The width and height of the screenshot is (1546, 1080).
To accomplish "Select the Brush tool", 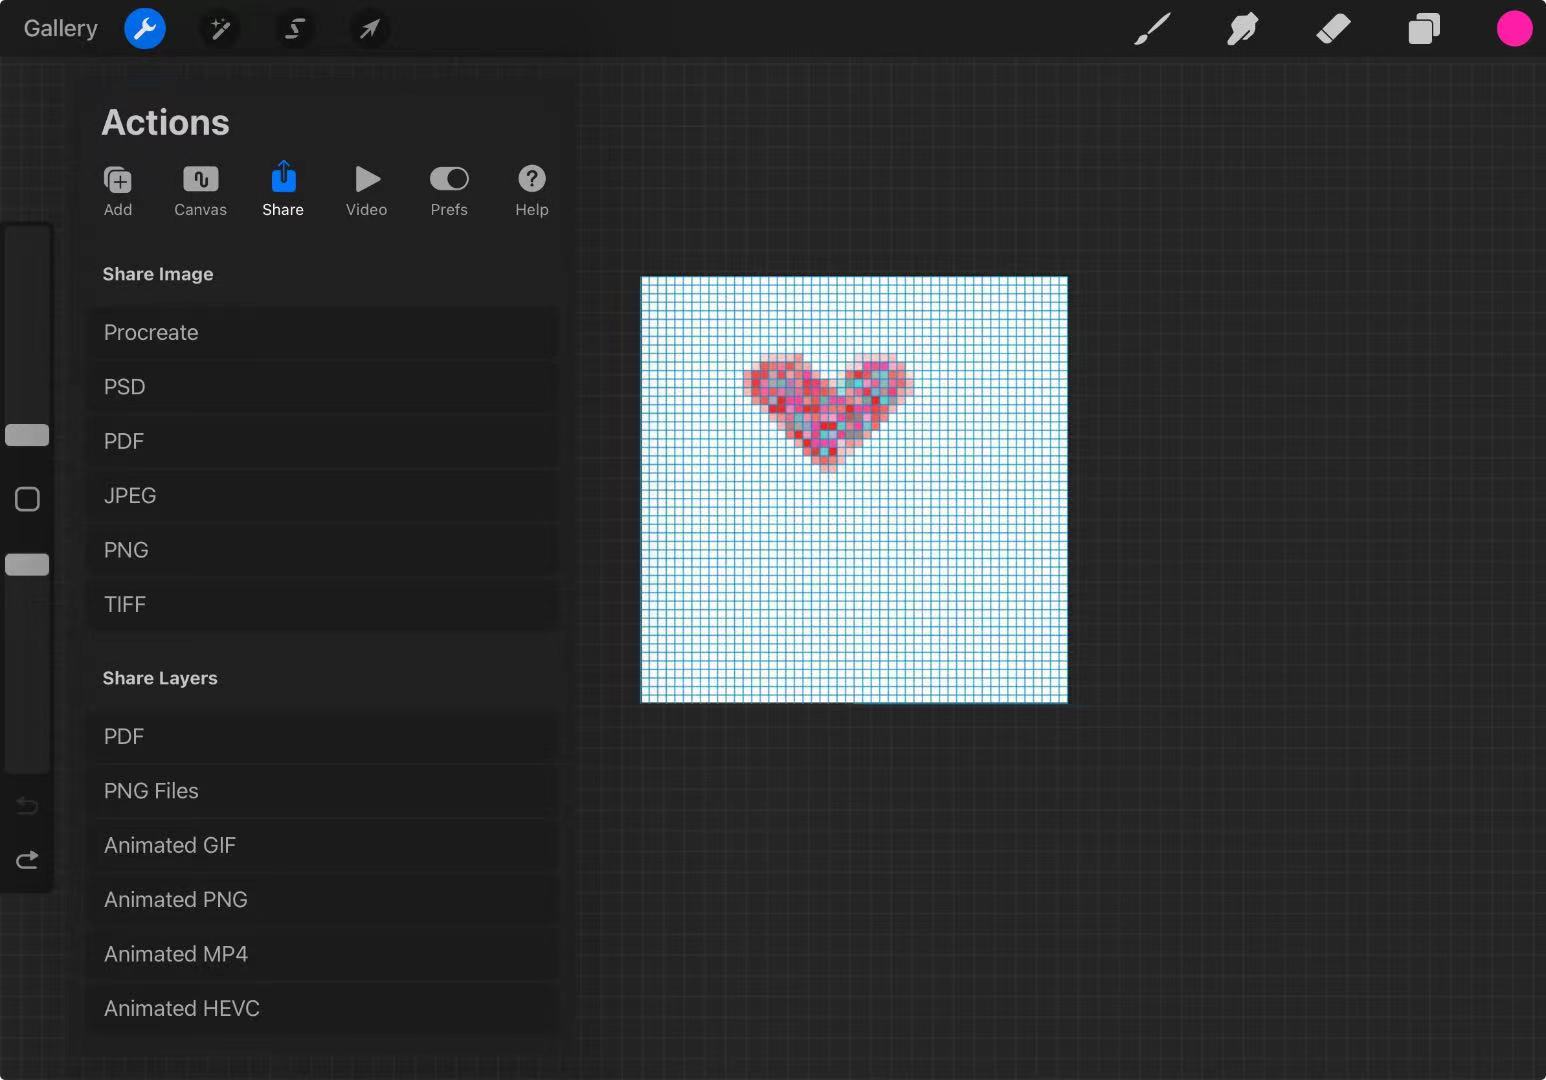I will (1152, 29).
